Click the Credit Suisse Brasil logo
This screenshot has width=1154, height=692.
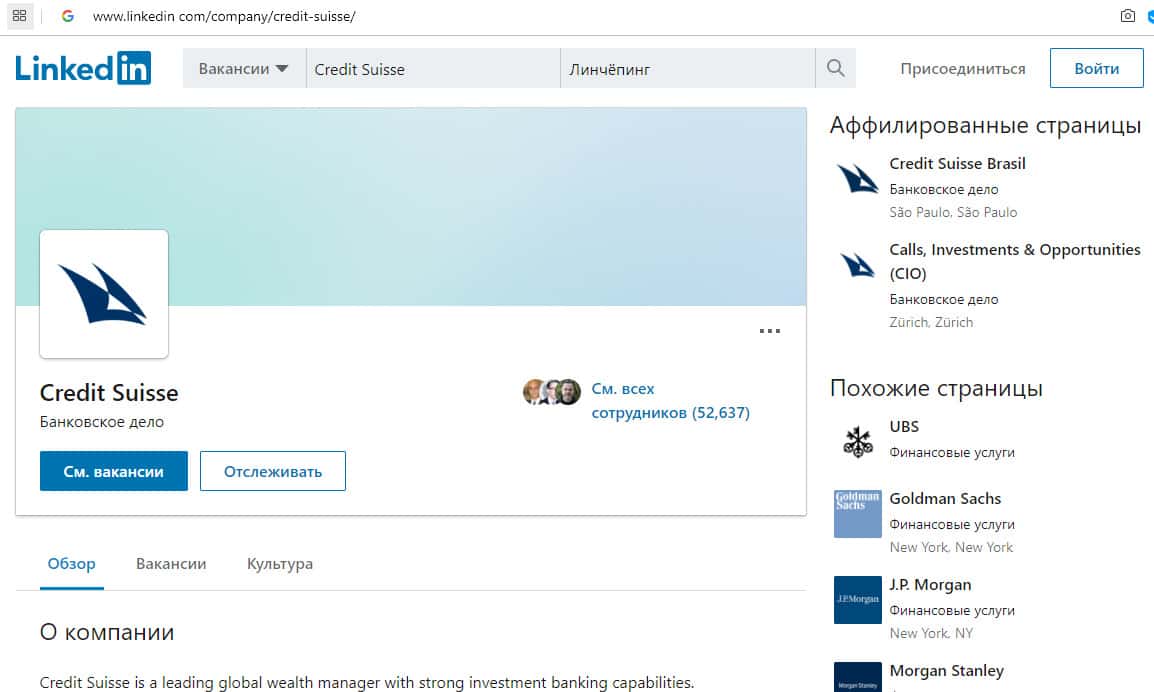pyautogui.click(x=857, y=179)
